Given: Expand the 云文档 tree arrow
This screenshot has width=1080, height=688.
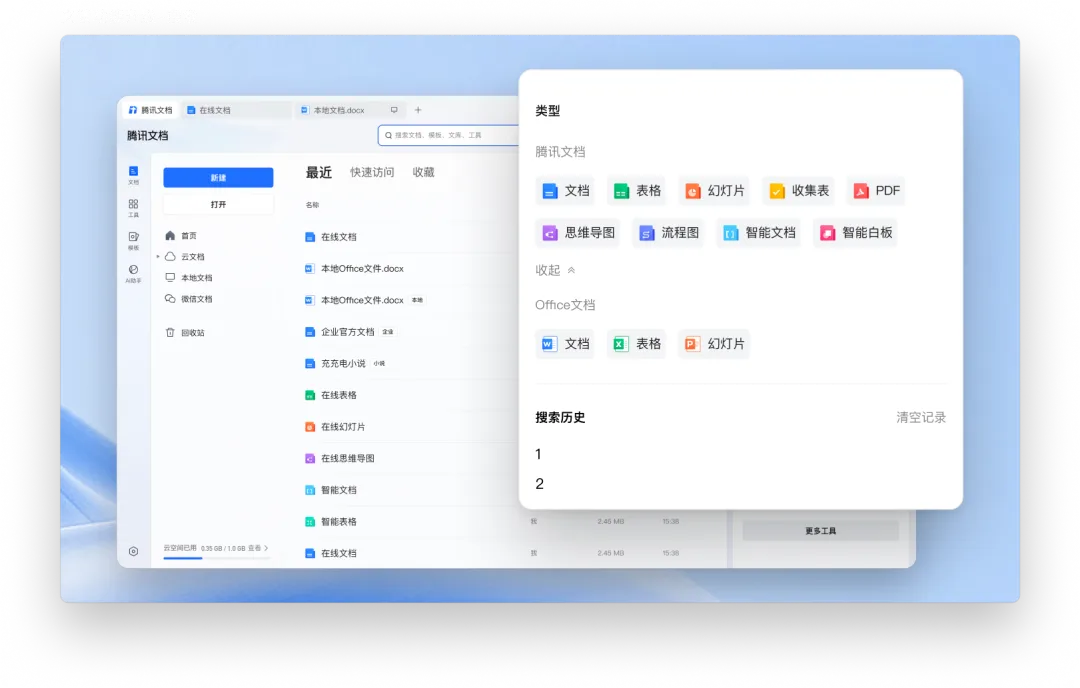Looking at the screenshot, I should (158, 257).
